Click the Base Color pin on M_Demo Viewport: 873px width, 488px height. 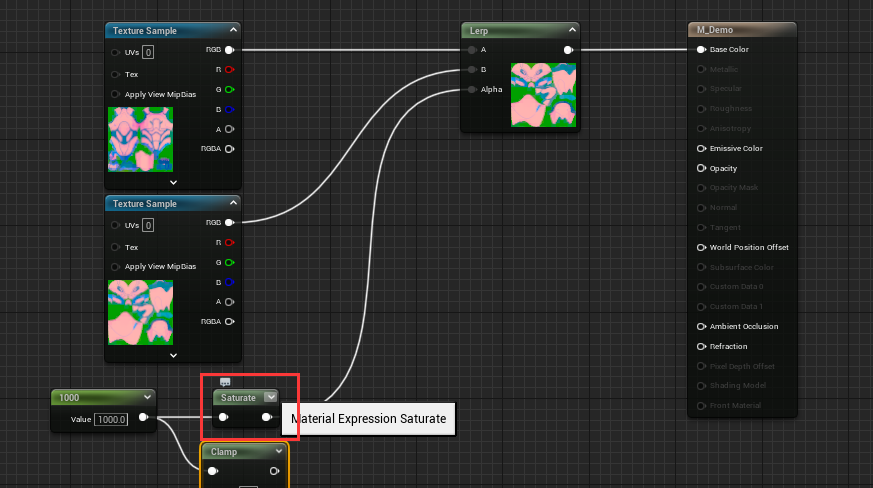coord(701,49)
